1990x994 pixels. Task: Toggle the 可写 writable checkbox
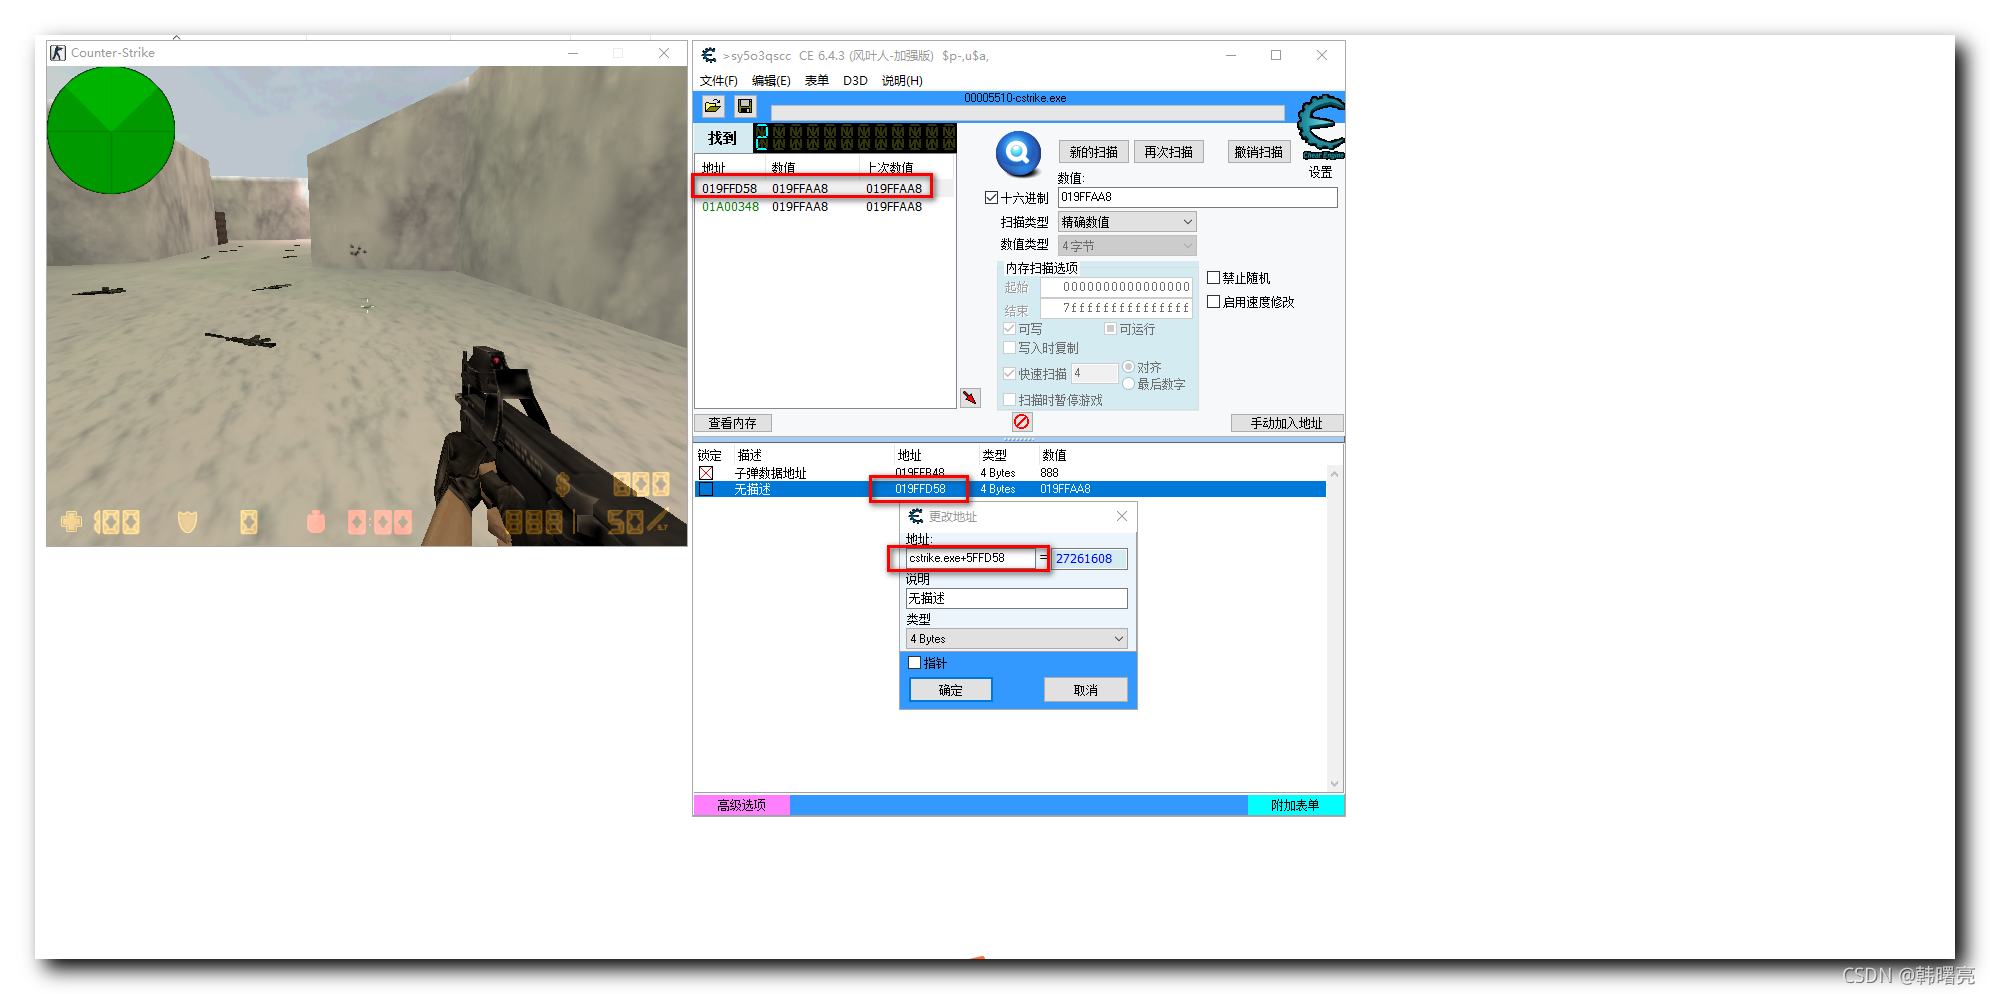[x=1009, y=329]
